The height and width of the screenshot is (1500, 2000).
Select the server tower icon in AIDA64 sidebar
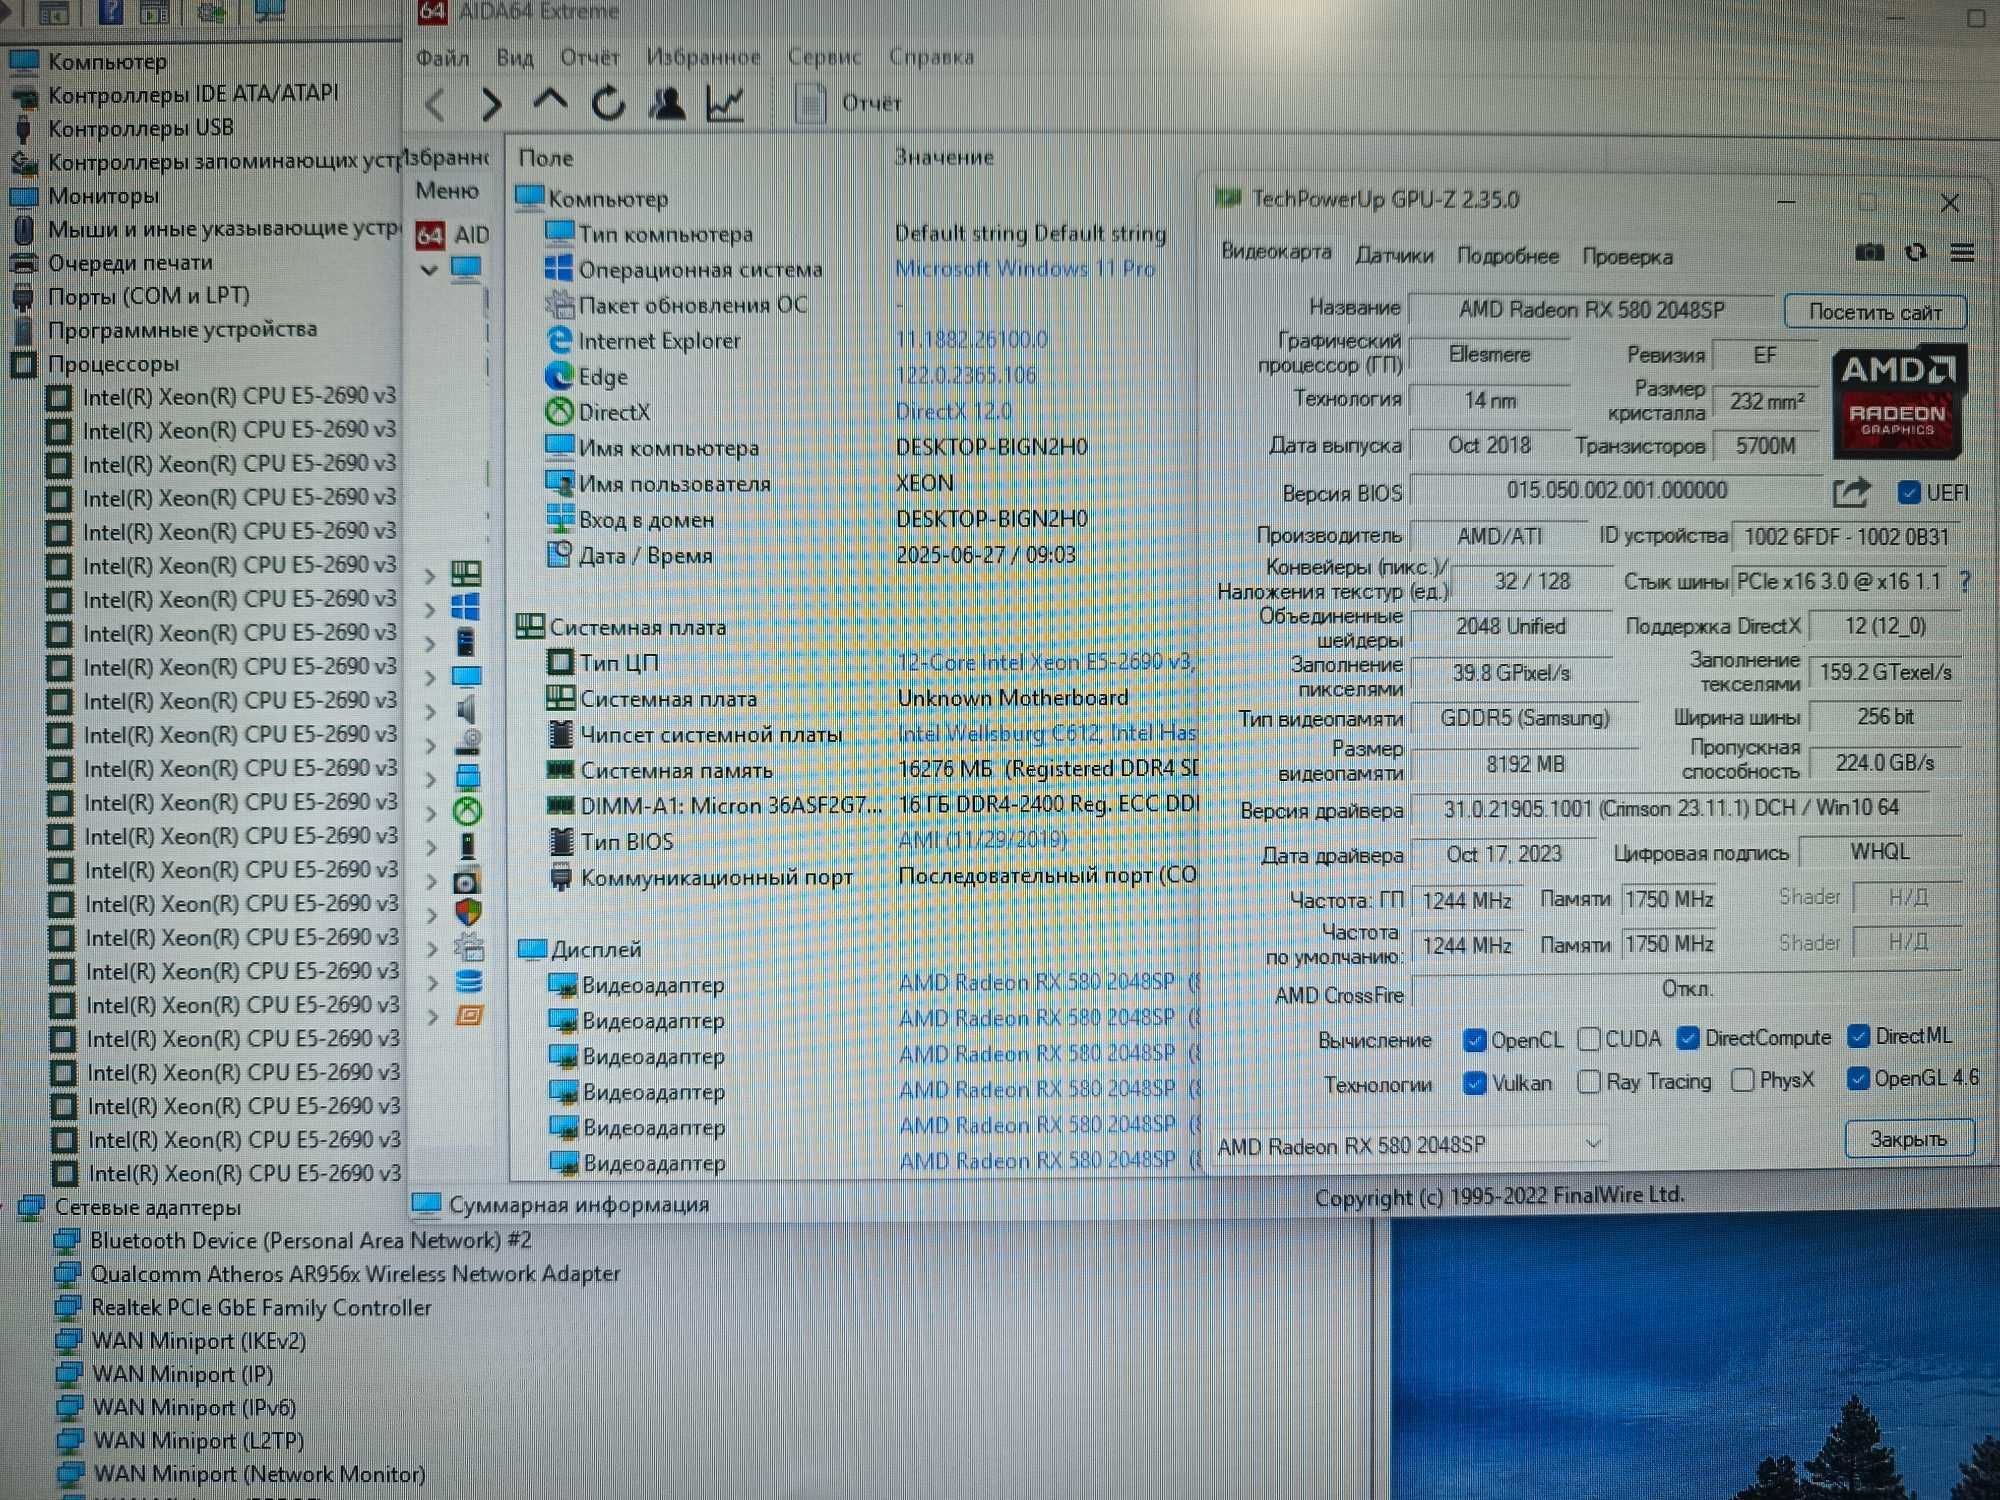pos(466,641)
